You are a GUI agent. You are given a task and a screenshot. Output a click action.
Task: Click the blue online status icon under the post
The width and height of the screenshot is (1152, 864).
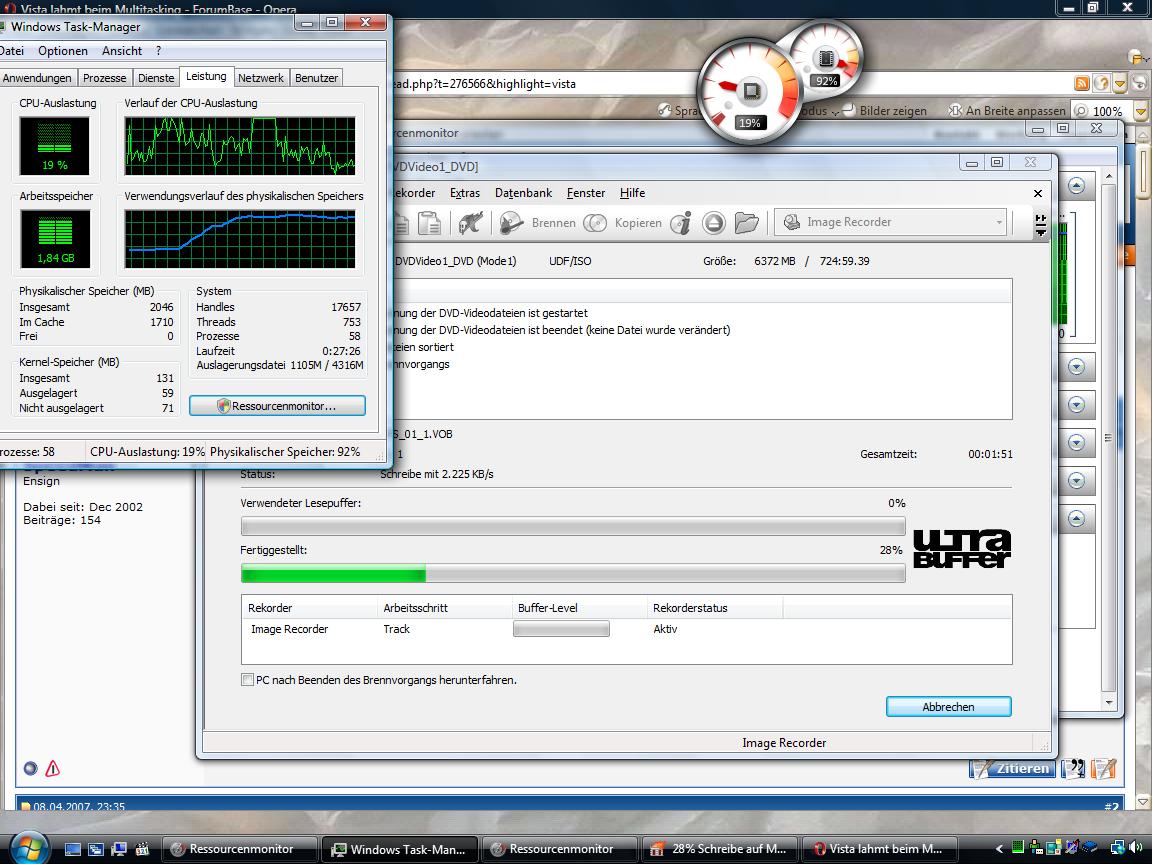(30, 768)
